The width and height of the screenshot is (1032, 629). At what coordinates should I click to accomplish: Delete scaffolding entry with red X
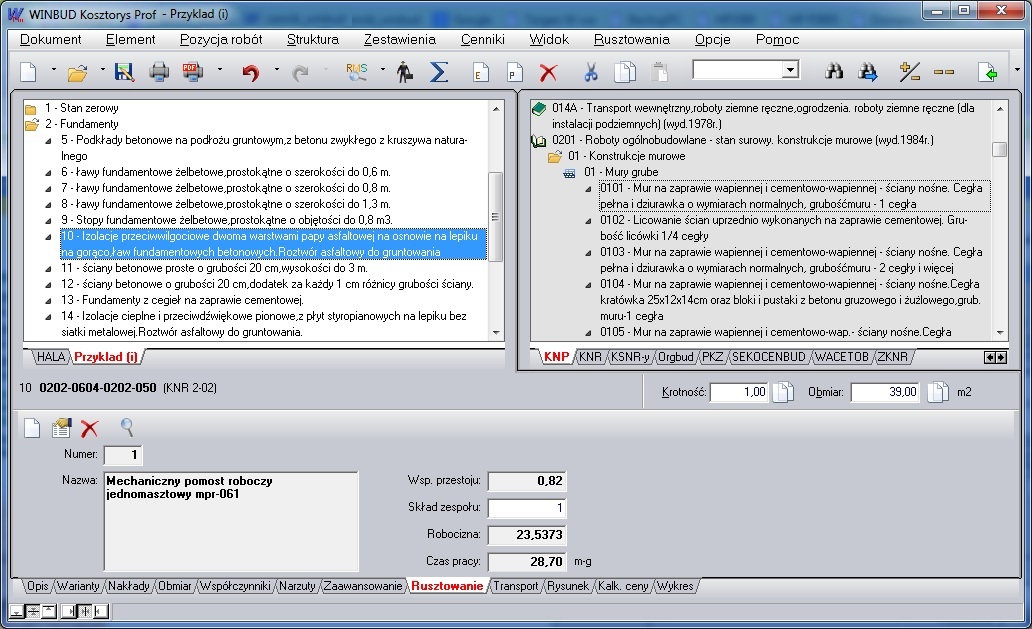(x=90, y=428)
